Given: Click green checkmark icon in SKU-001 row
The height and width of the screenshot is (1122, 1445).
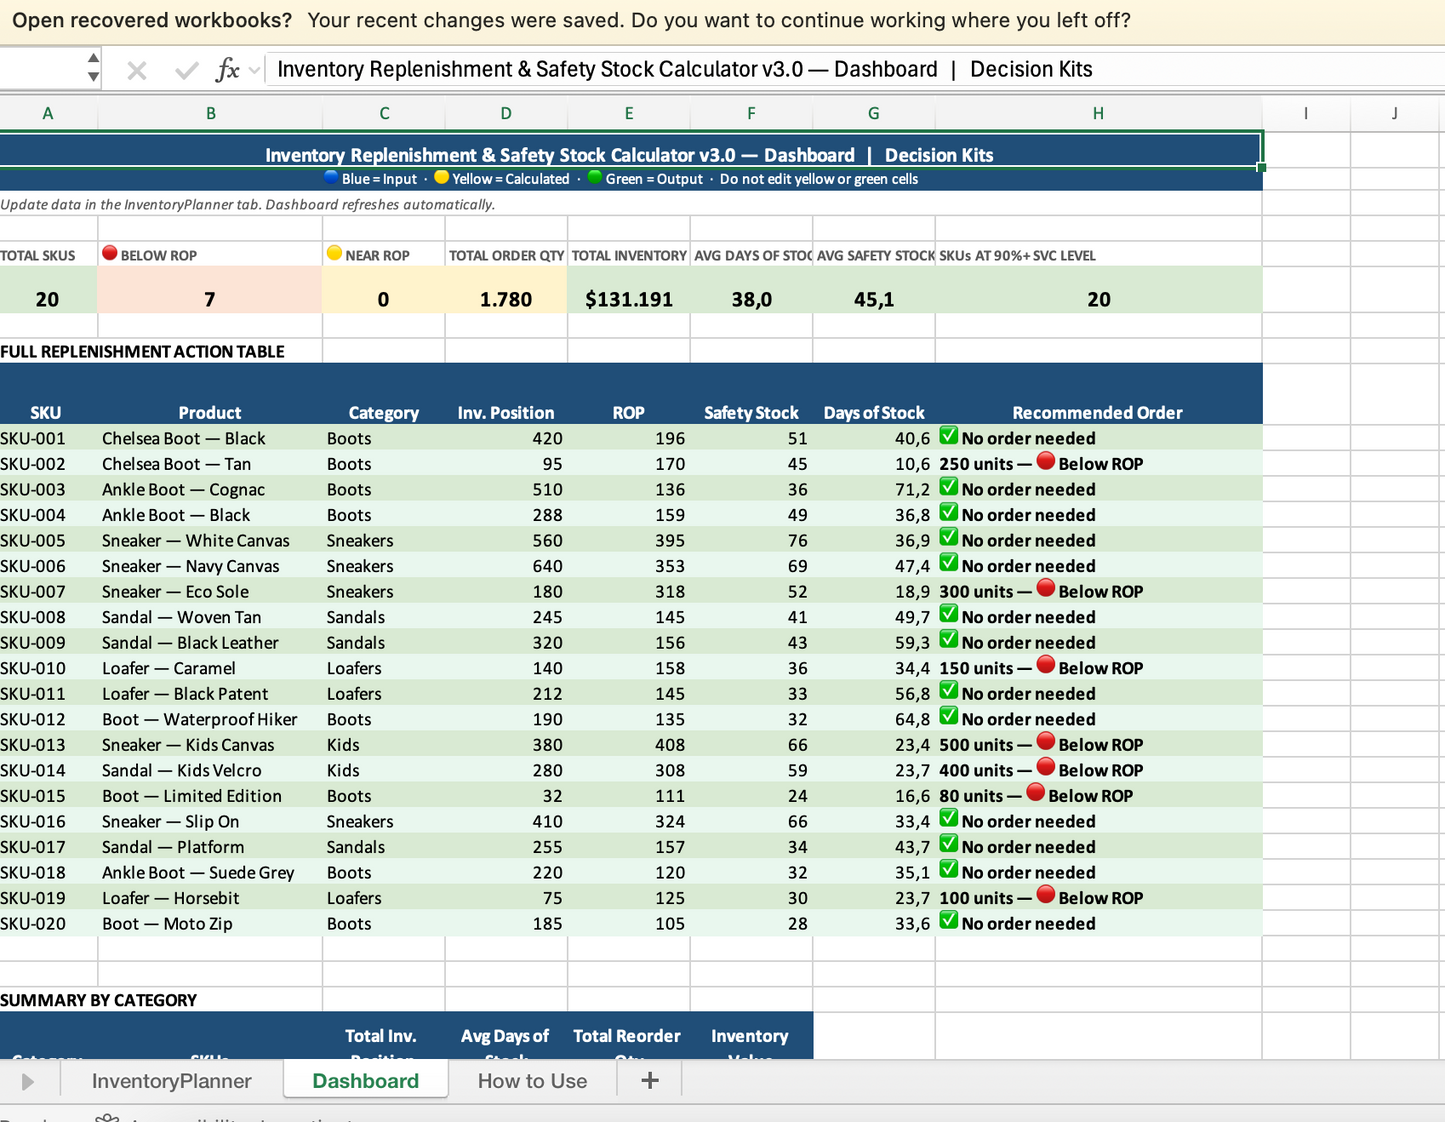Looking at the screenshot, I should [x=948, y=436].
